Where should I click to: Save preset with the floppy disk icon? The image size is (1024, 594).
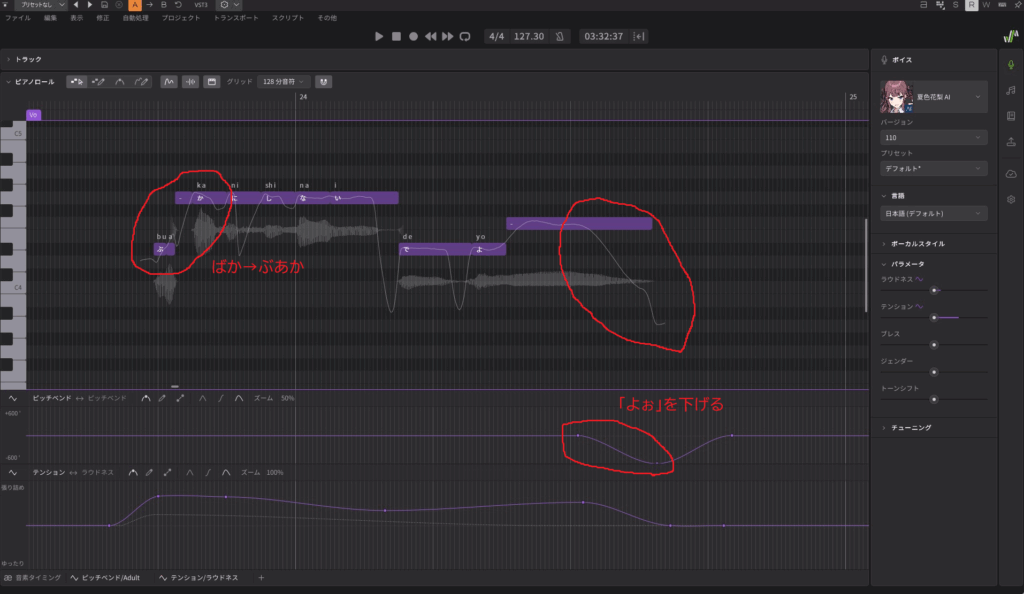(104, 5)
